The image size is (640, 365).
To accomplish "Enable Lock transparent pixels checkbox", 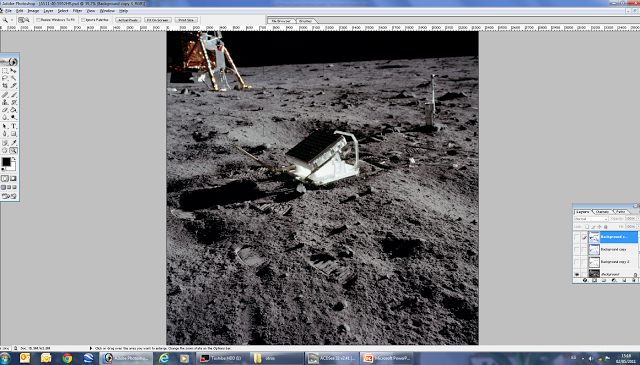I will (587, 227).
